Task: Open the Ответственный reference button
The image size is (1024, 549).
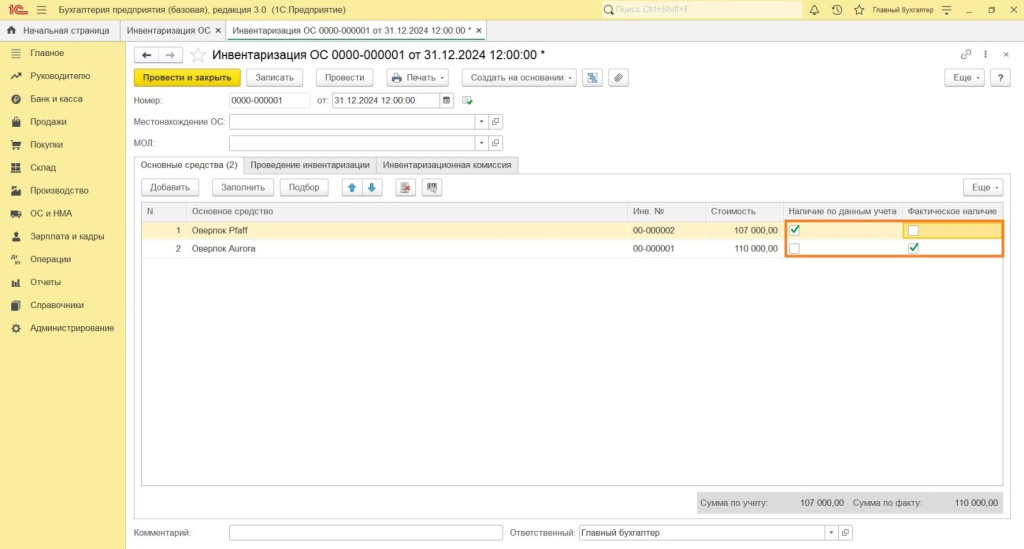Action: [845, 533]
